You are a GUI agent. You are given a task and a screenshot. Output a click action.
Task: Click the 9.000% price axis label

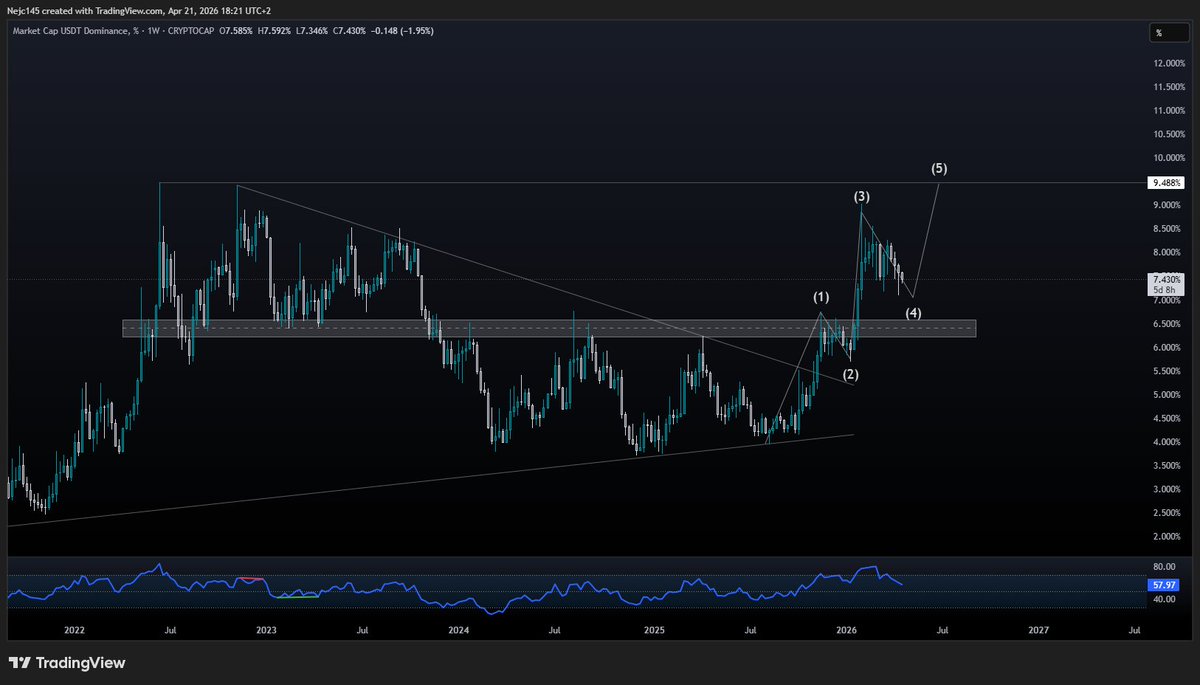click(1168, 205)
